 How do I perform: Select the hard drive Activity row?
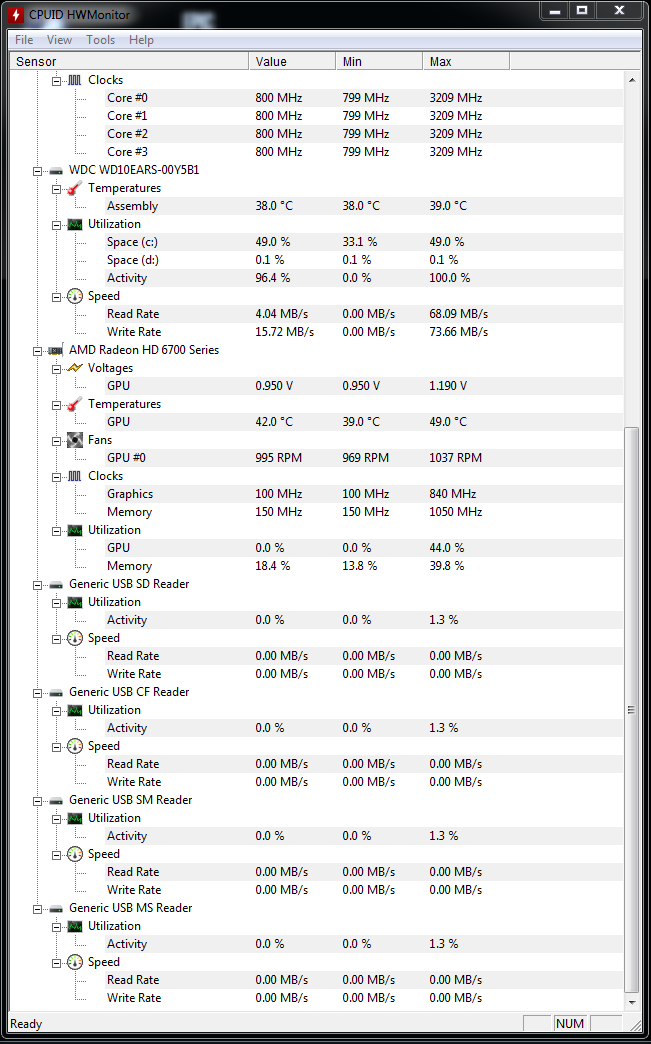(127, 278)
